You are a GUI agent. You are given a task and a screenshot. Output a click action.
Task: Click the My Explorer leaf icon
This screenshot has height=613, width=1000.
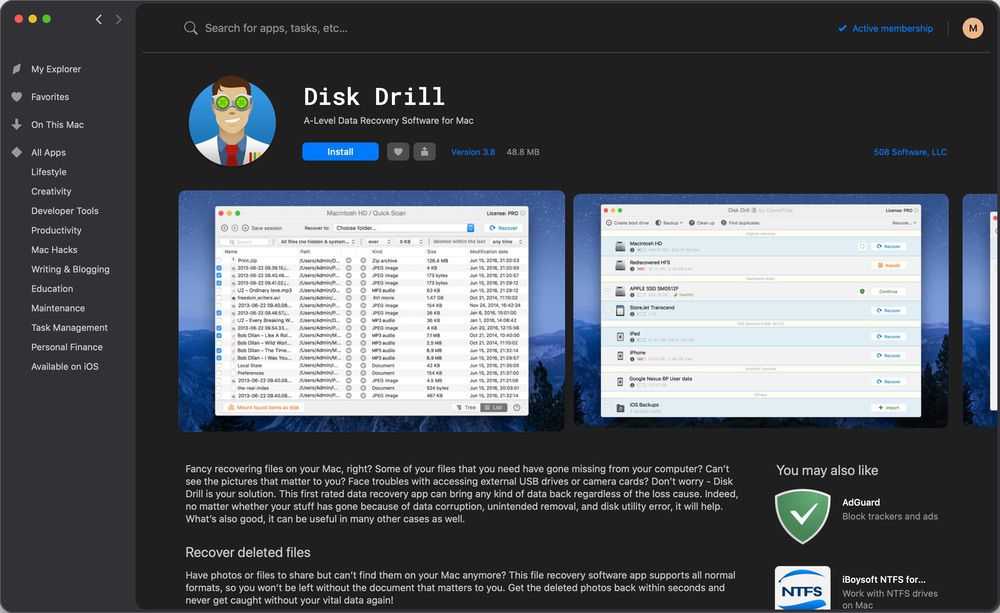coord(17,69)
